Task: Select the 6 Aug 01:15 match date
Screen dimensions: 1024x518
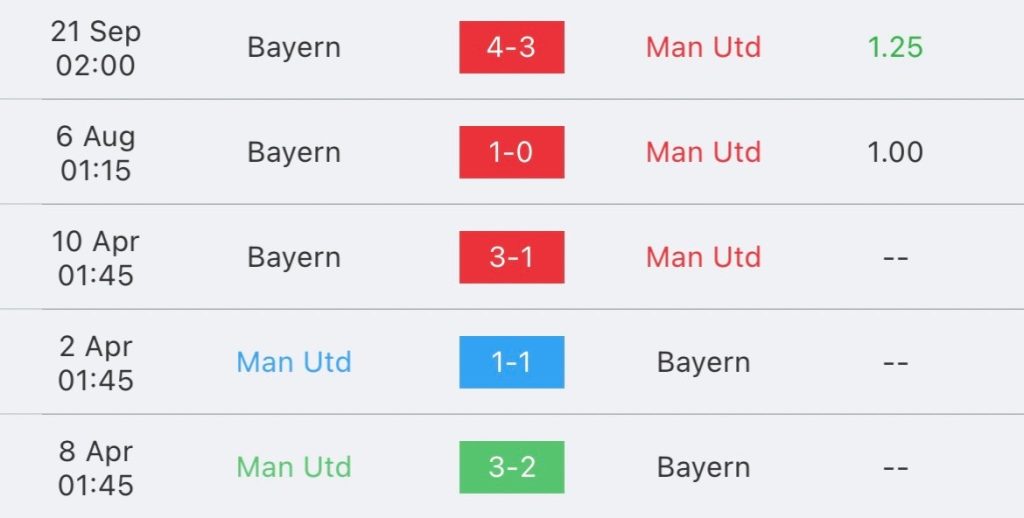Action: (94, 152)
